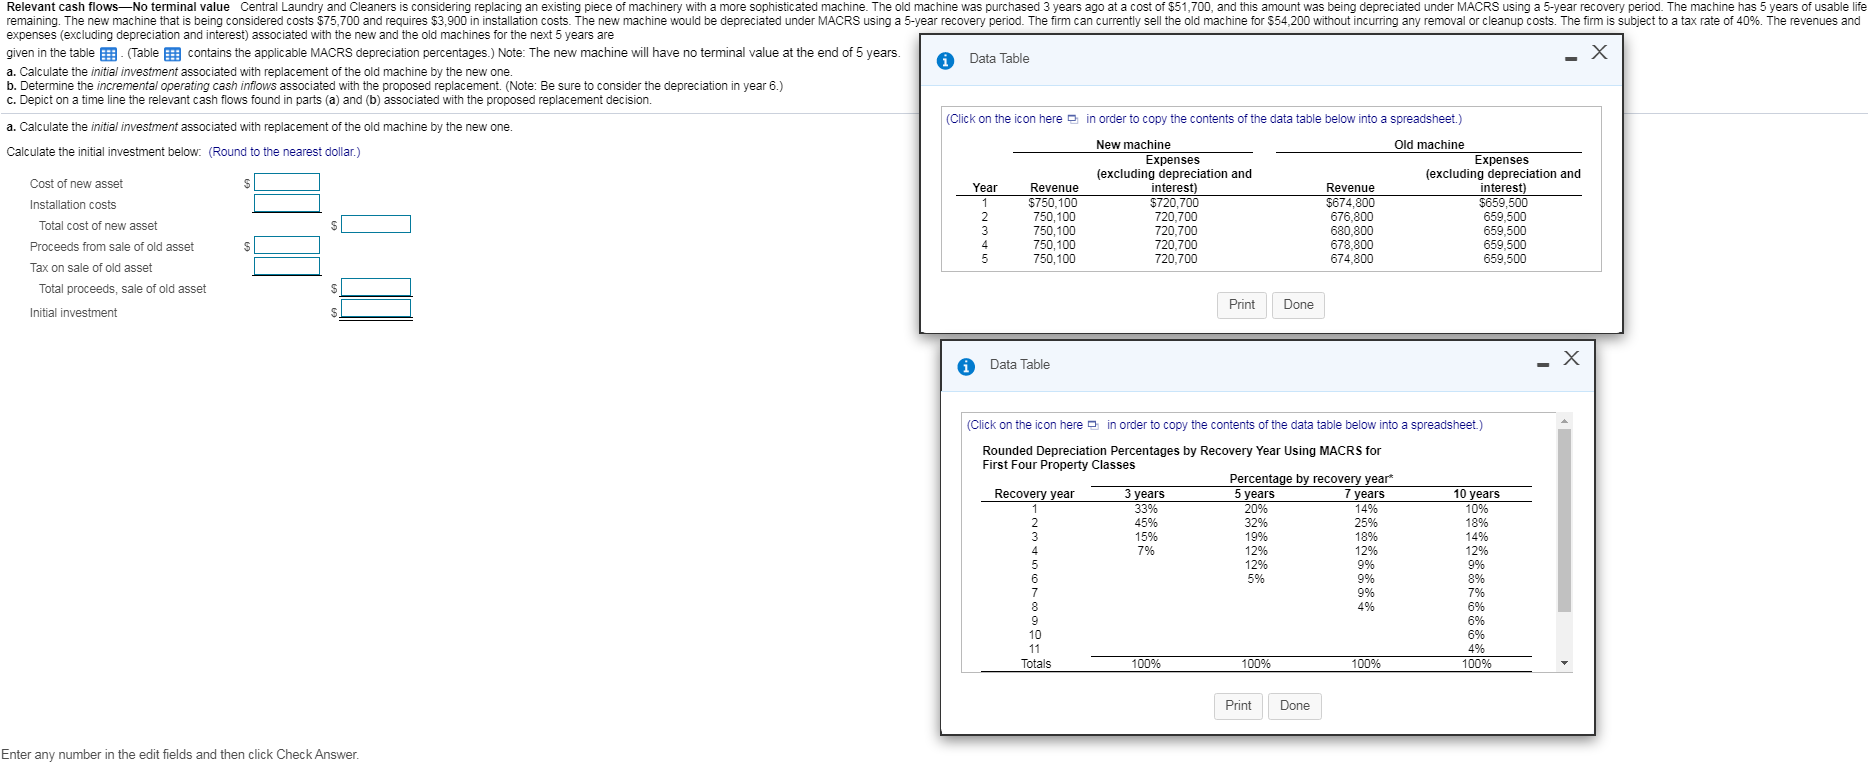1868x762 pixels.
Task: Click the MACRS table scrollbar thumb
Action: coord(1565,520)
